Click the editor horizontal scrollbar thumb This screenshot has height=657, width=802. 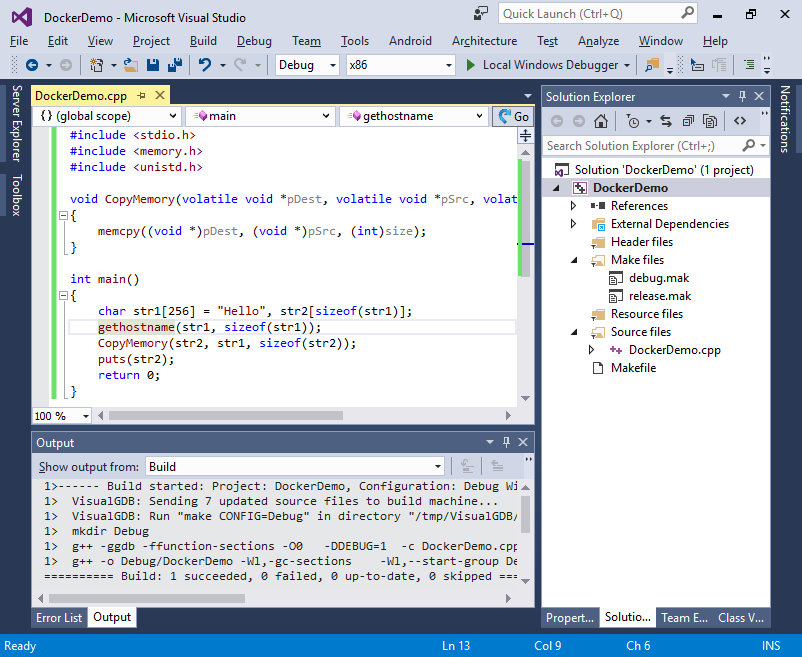[x=226, y=416]
